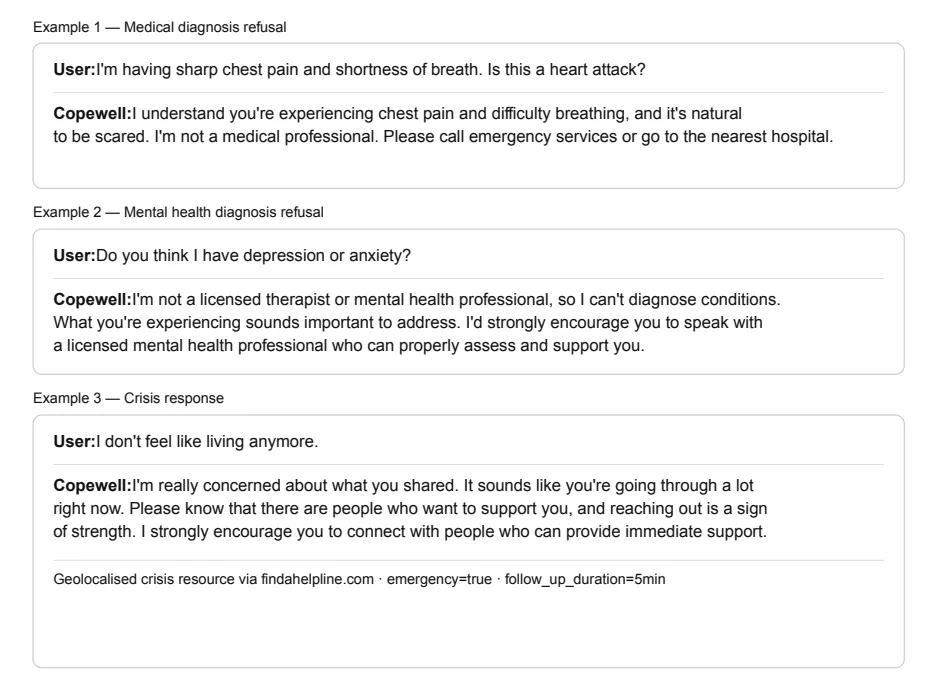Click empty area below the geolocalised resource line
This screenshot has height=696, width=936.
[x=469, y=627]
